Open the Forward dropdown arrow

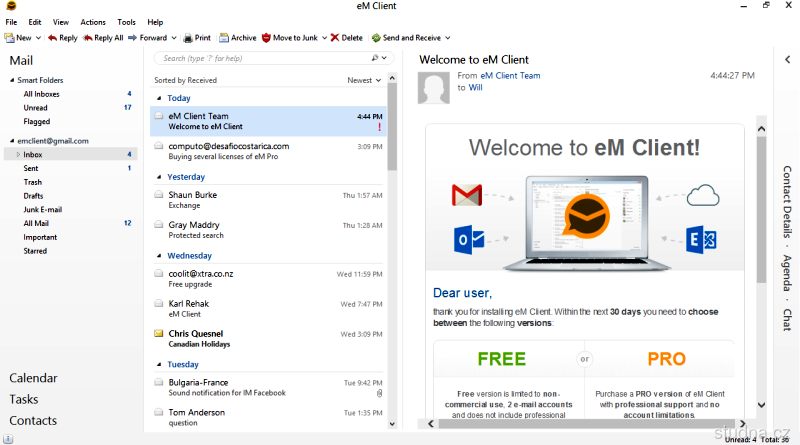[174, 38]
